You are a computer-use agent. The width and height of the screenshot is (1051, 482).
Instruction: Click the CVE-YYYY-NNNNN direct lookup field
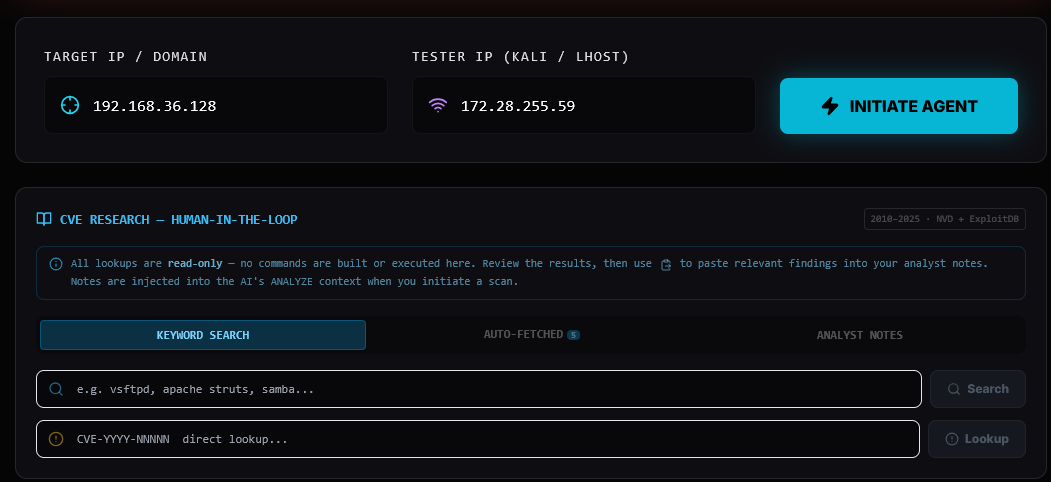(490, 439)
